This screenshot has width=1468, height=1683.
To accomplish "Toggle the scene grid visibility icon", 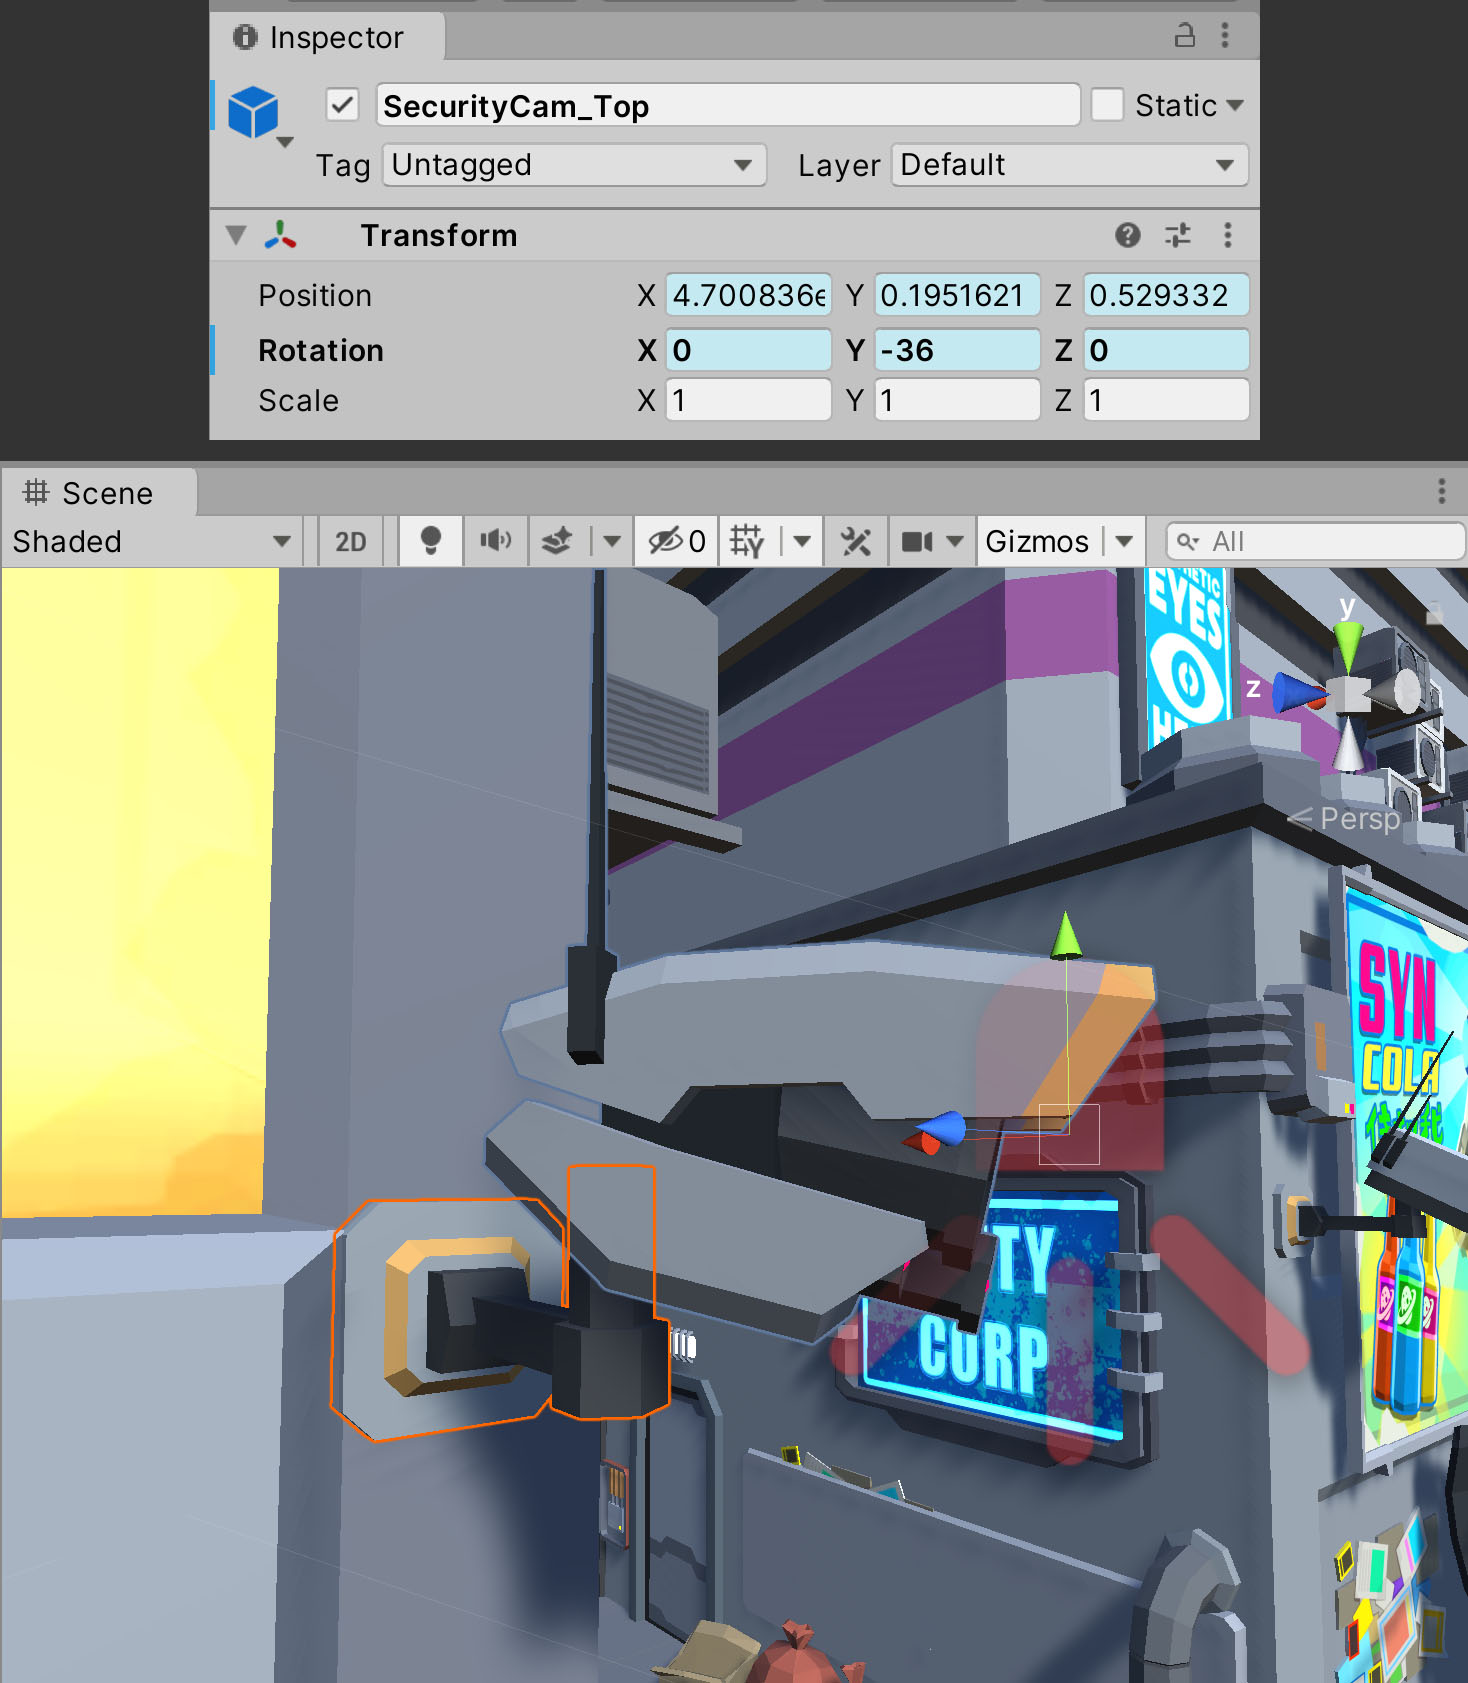I will pyautogui.click(x=746, y=541).
